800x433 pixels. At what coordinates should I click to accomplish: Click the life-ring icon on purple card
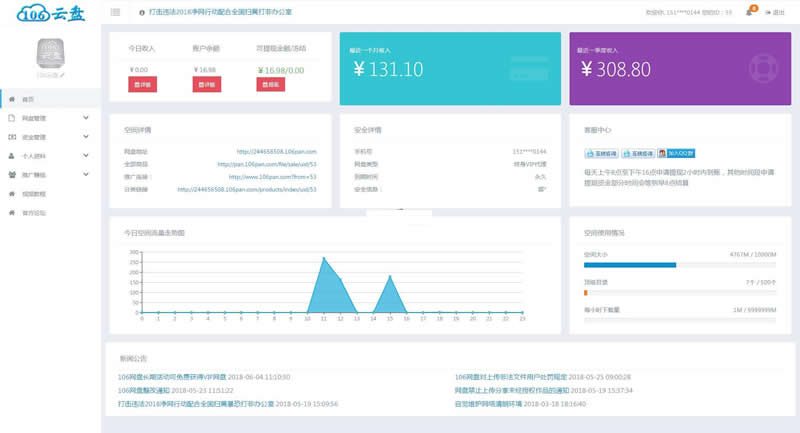pyautogui.click(x=762, y=69)
